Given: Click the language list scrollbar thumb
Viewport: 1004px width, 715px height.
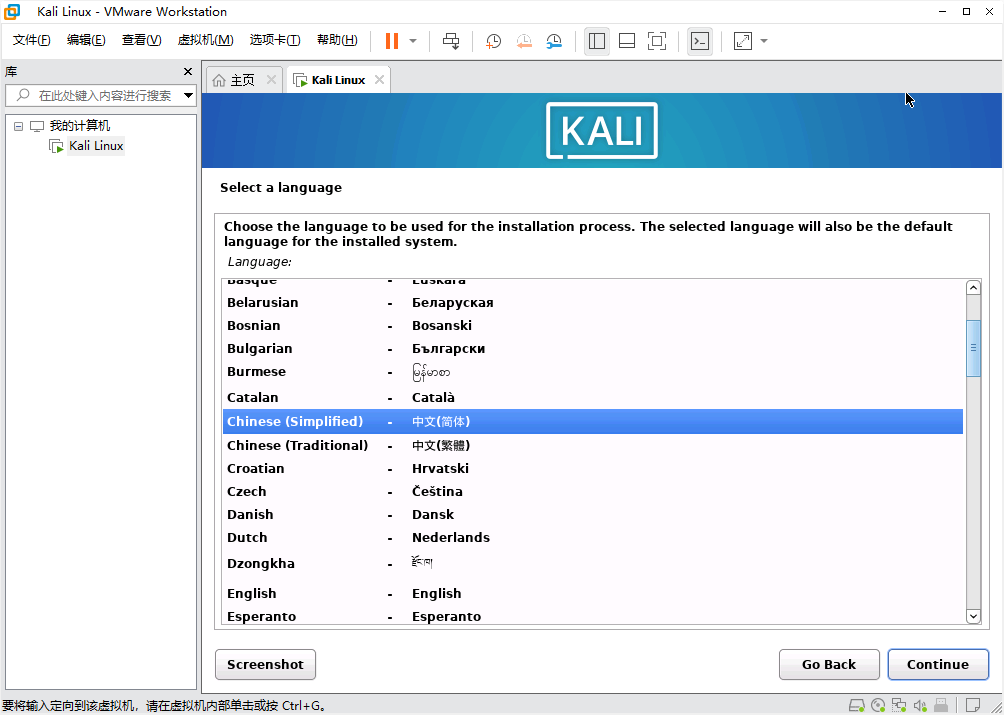Looking at the screenshot, I should [x=973, y=348].
